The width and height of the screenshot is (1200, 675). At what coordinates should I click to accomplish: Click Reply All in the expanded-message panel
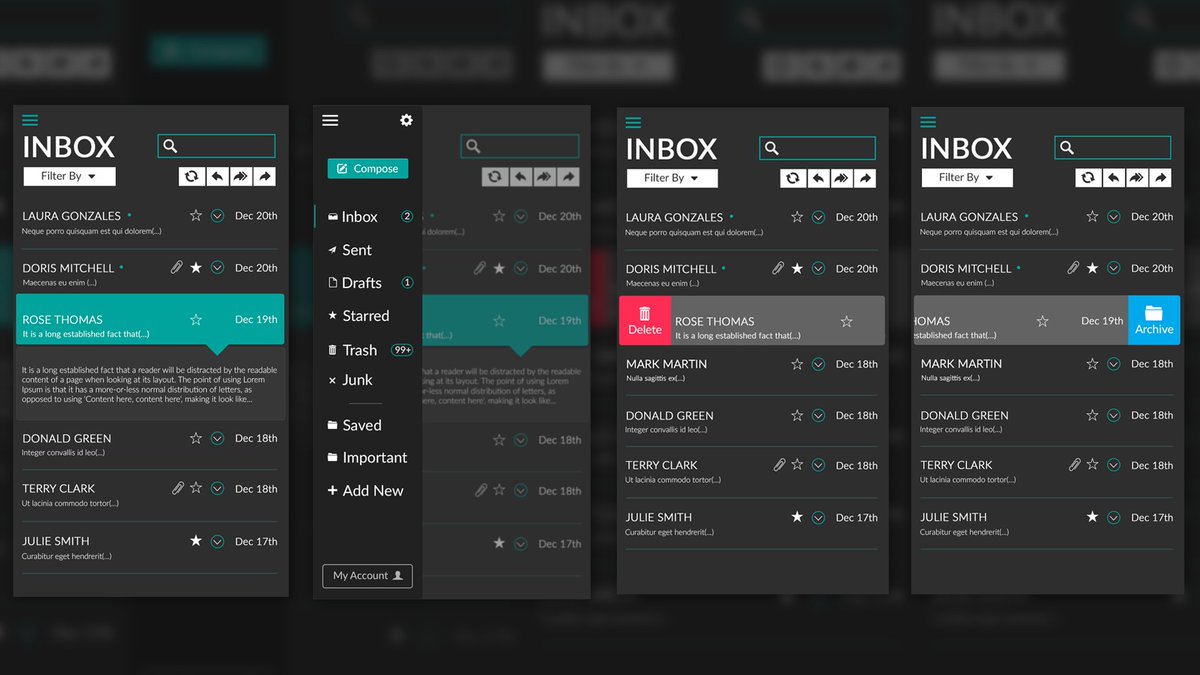click(x=240, y=176)
